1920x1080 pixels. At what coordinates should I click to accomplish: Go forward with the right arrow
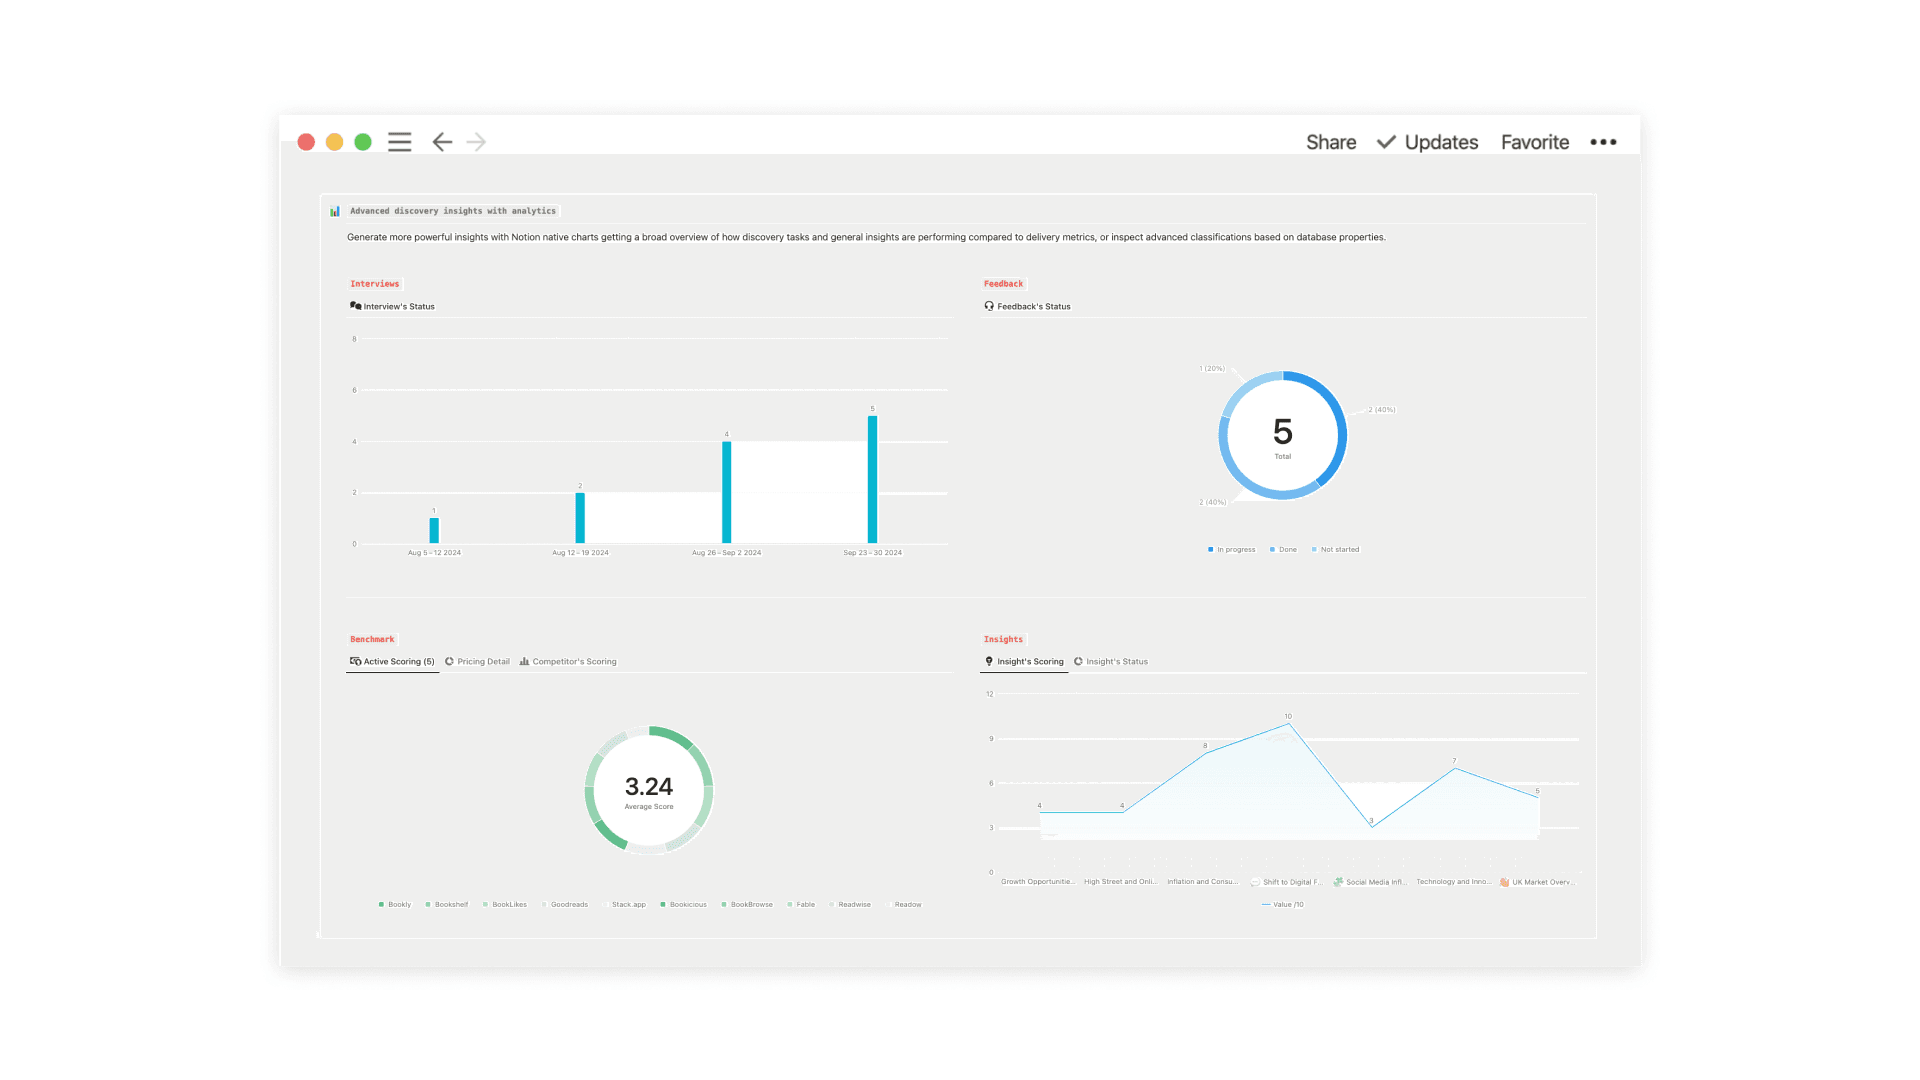coord(477,142)
